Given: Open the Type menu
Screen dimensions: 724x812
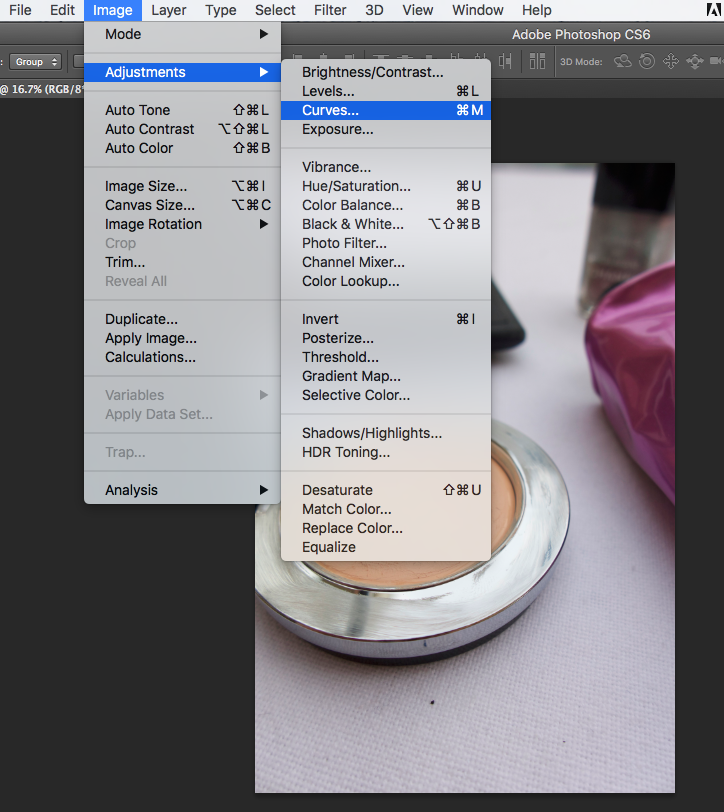Looking at the screenshot, I should click(x=221, y=10).
